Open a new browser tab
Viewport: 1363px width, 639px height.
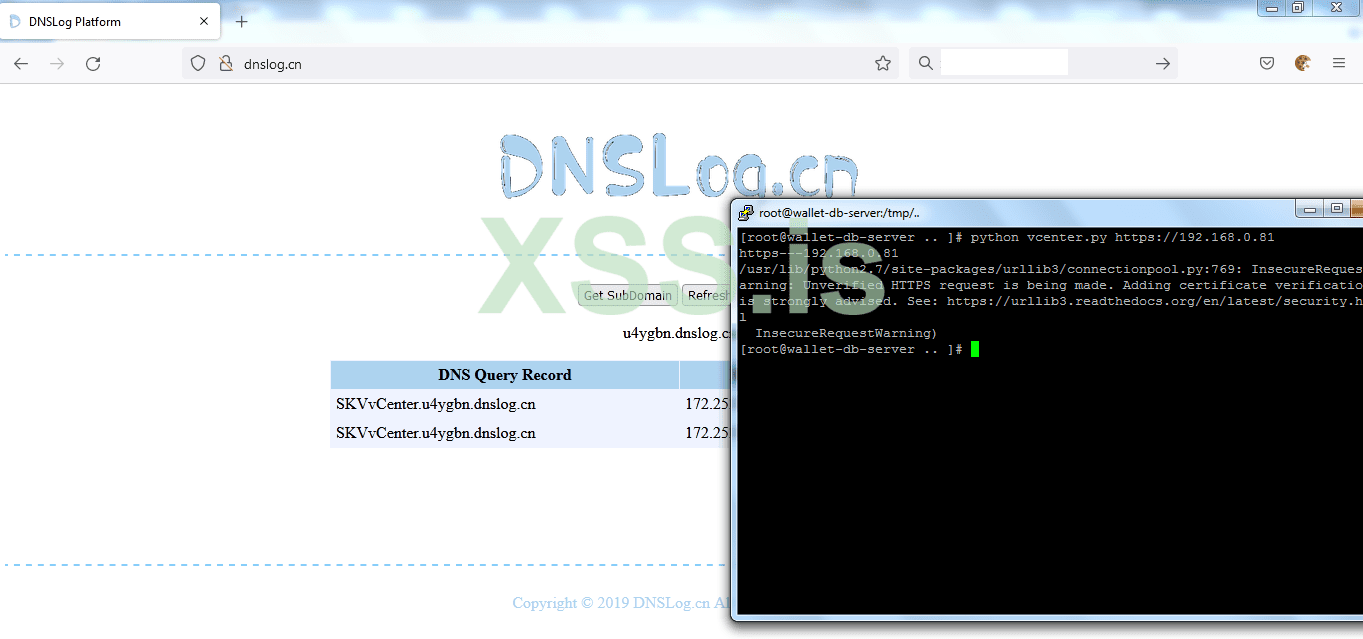coord(241,21)
